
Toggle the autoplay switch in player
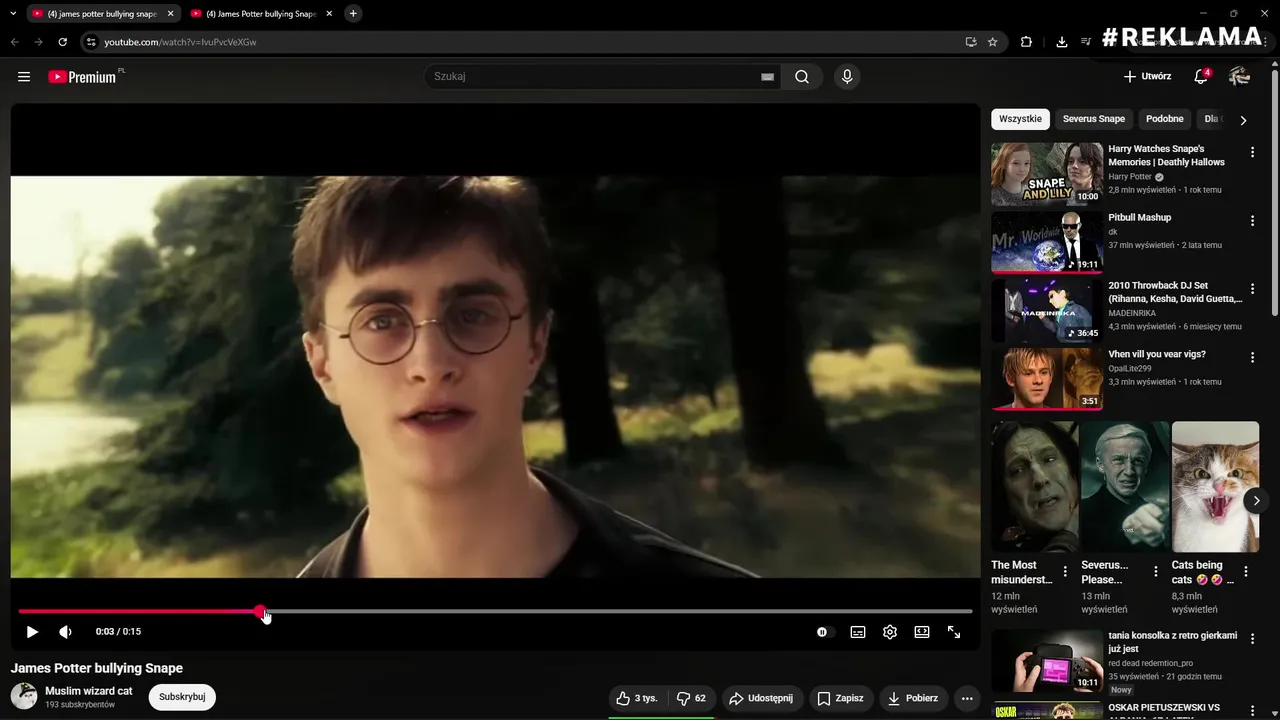coord(823,632)
